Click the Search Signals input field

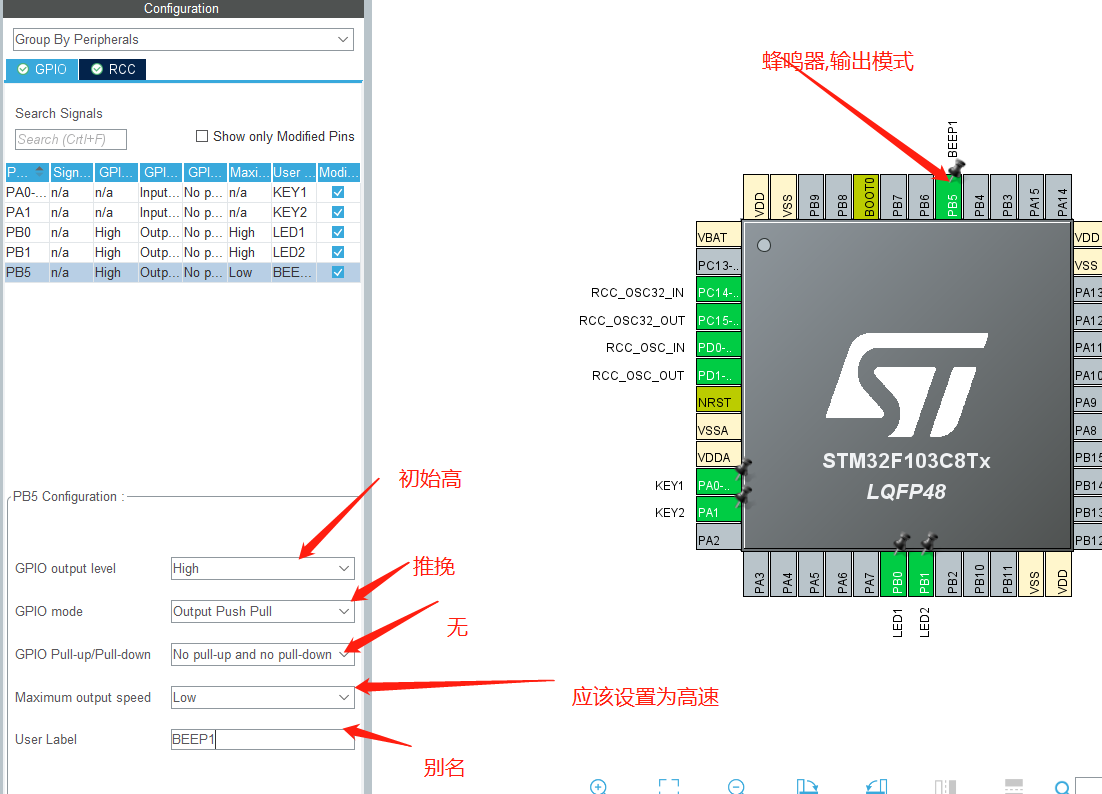click(x=71, y=139)
